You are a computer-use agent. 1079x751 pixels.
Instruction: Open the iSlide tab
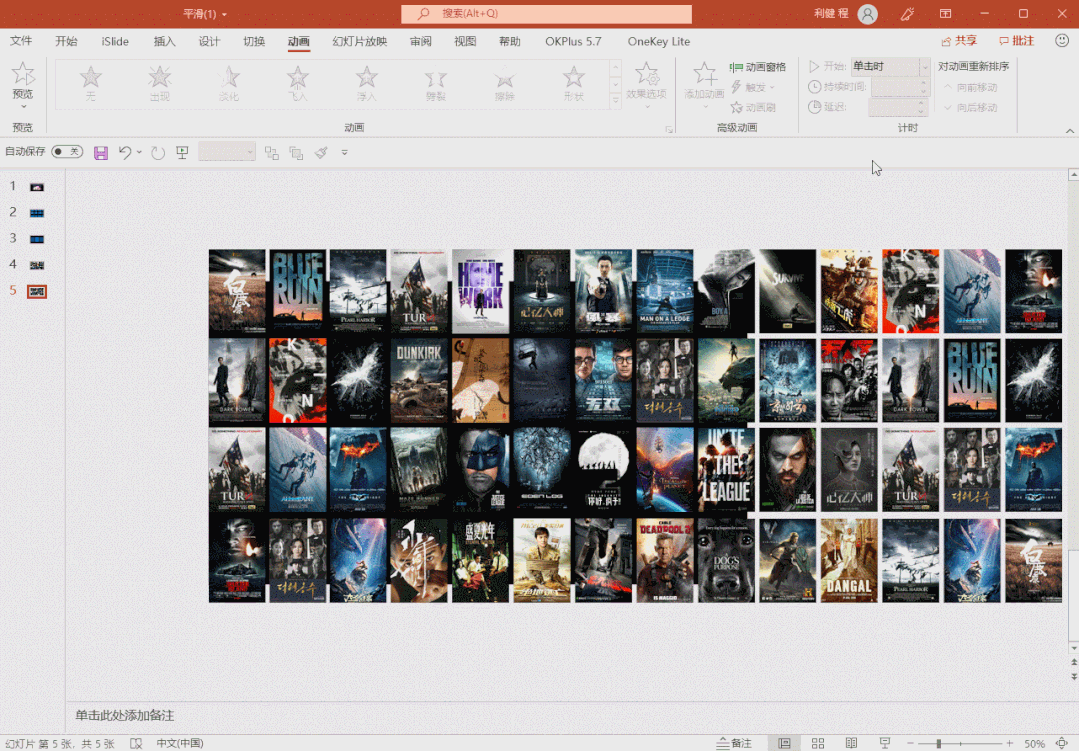click(115, 41)
